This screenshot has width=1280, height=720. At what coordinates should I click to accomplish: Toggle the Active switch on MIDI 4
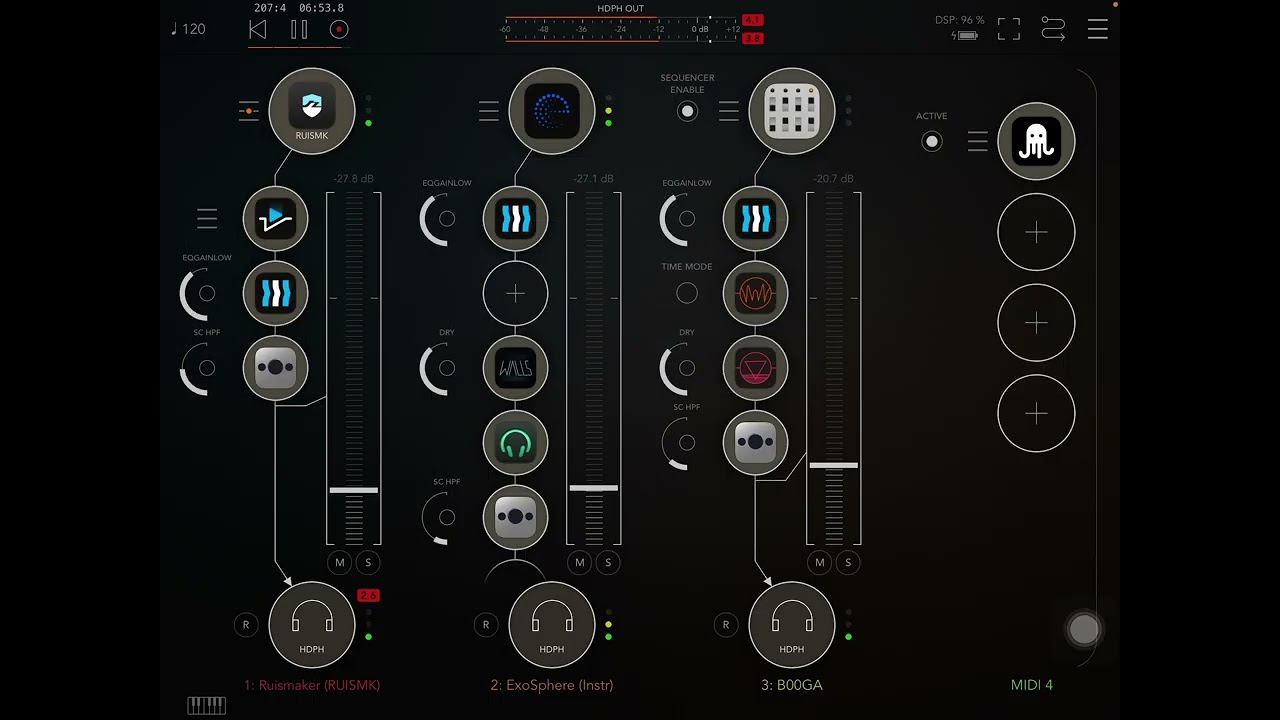(x=932, y=142)
